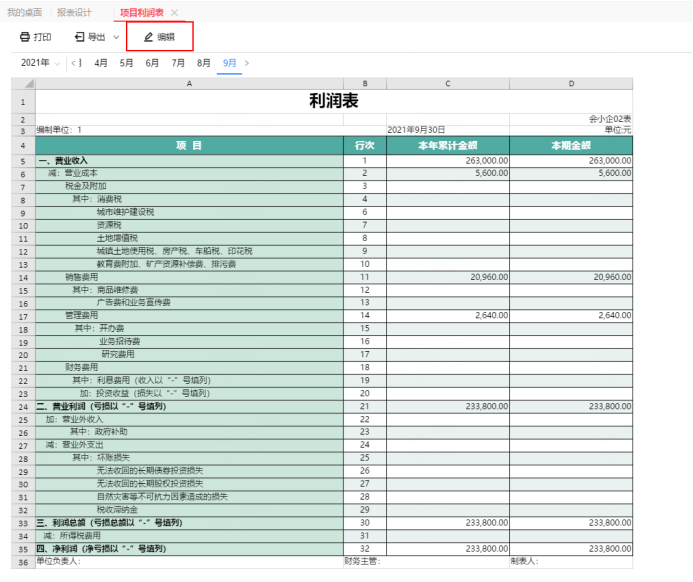Switch to 我的桌面 tab
This screenshot has height=582, width=693.
pos(25,12)
